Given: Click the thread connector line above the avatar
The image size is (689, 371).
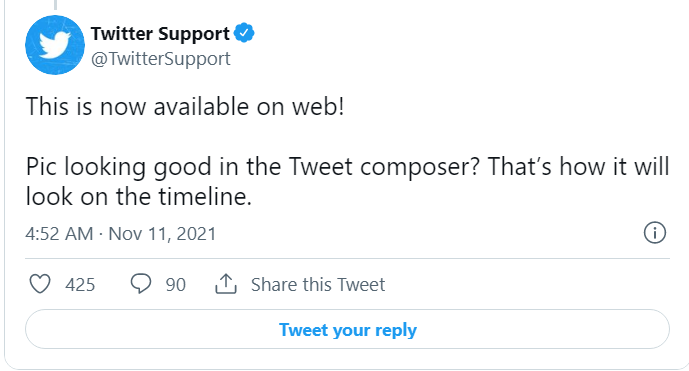Looking at the screenshot, I should [x=55, y=5].
